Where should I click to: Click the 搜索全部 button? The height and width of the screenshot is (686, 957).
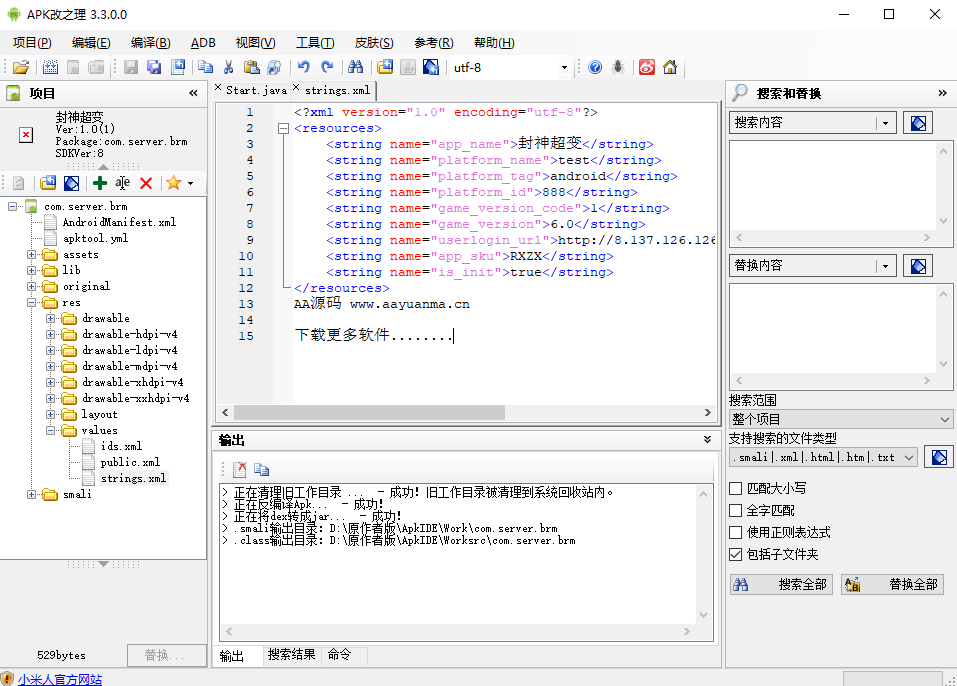[781, 585]
